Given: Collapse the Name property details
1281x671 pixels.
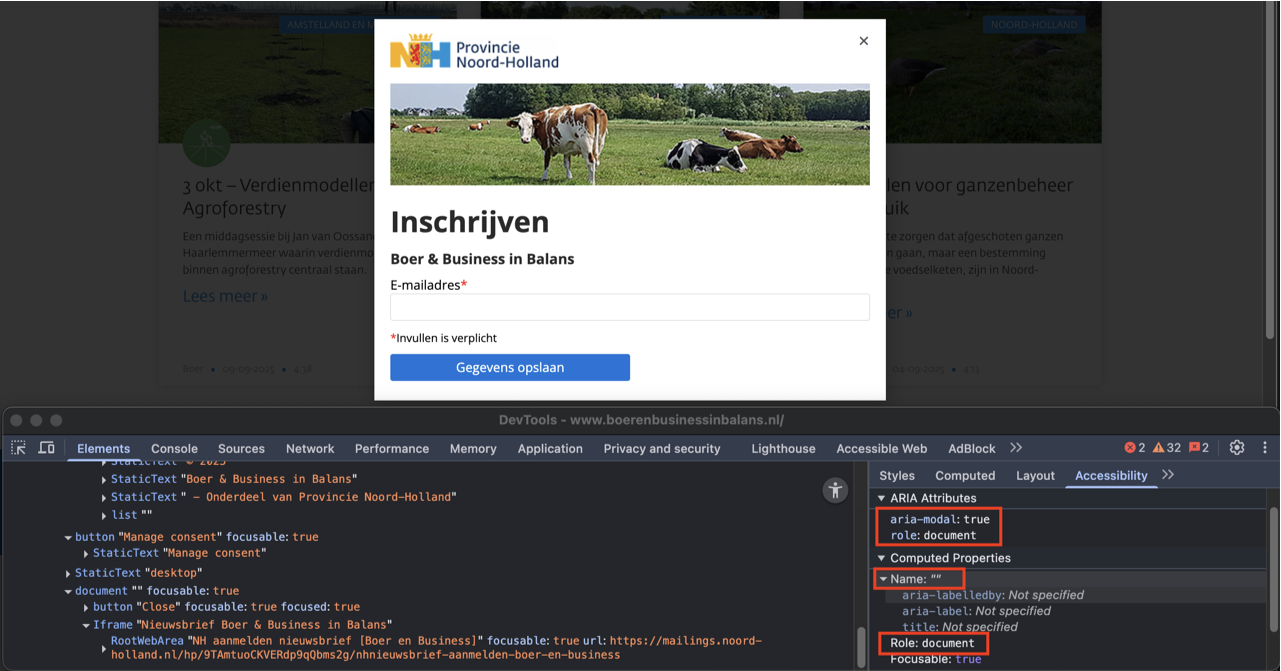Looking at the screenshot, I should pos(884,579).
